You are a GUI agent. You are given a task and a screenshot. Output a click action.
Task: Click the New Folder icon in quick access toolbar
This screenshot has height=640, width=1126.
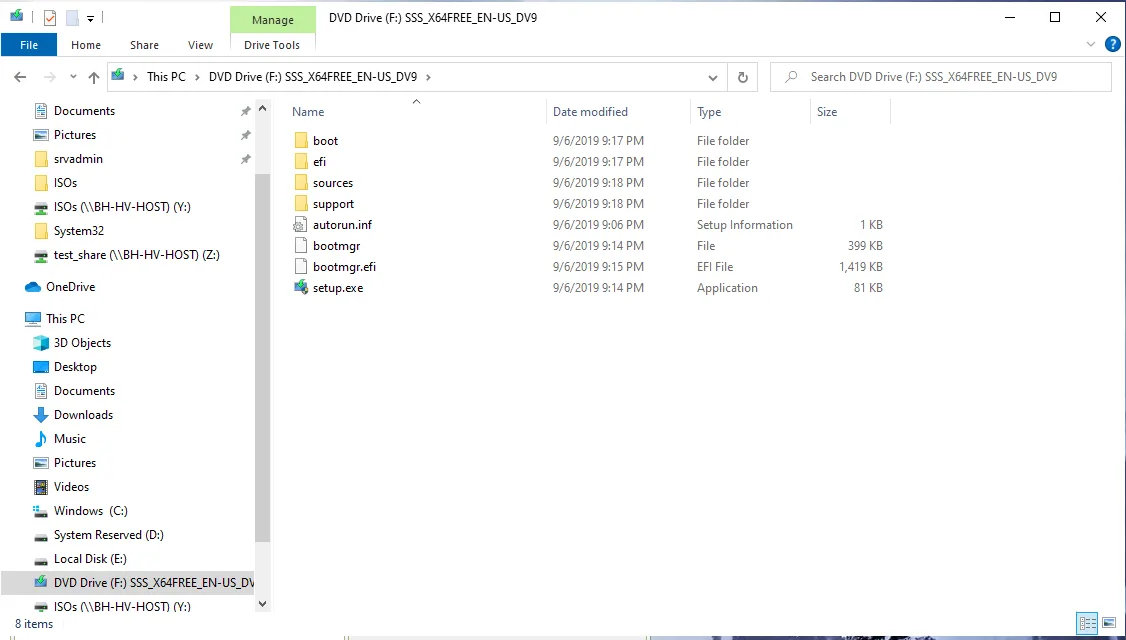coord(72,17)
